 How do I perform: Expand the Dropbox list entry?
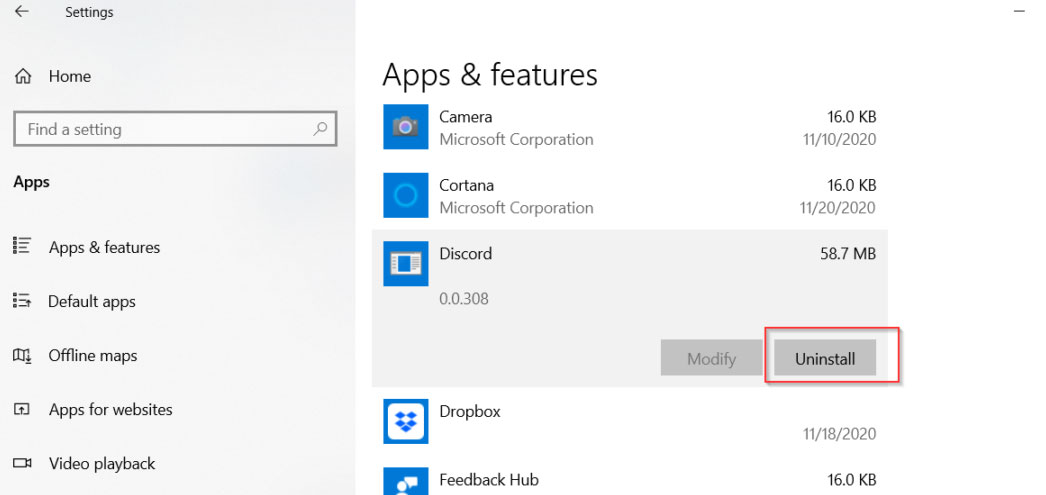(x=630, y=422)
